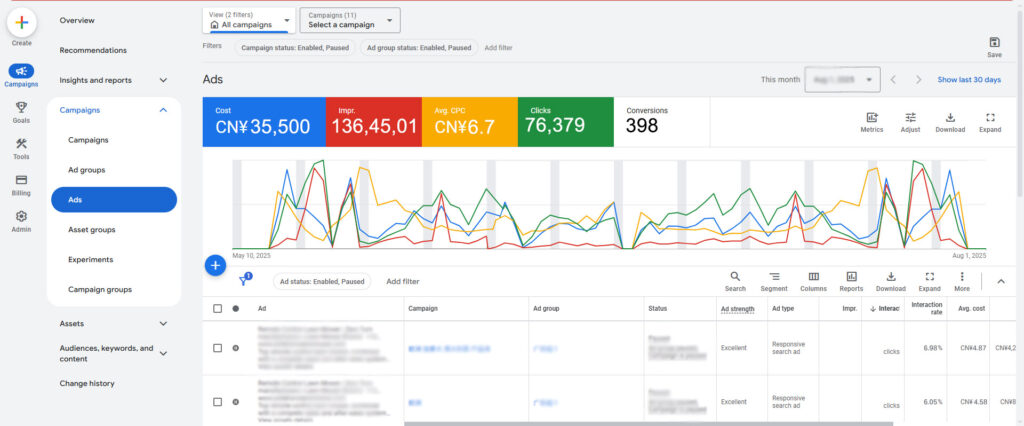
Task: Click the Show last 30 days link
Action: (968, 79)
